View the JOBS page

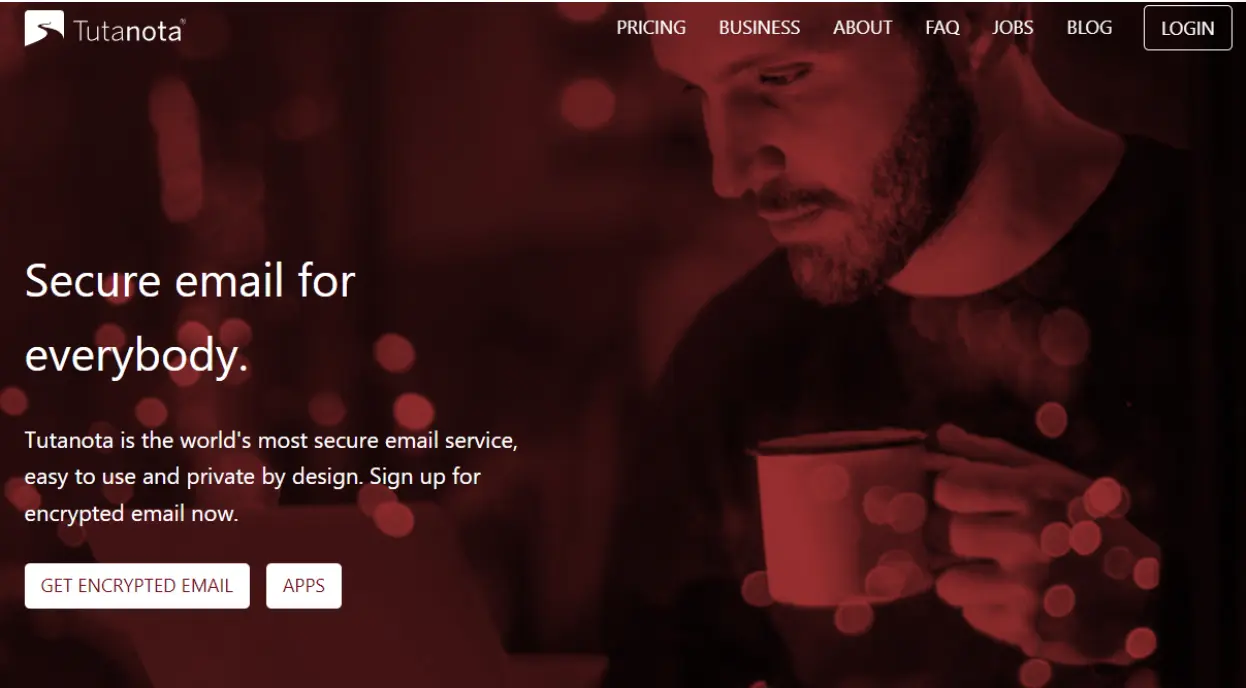(x=1013, y=28)
